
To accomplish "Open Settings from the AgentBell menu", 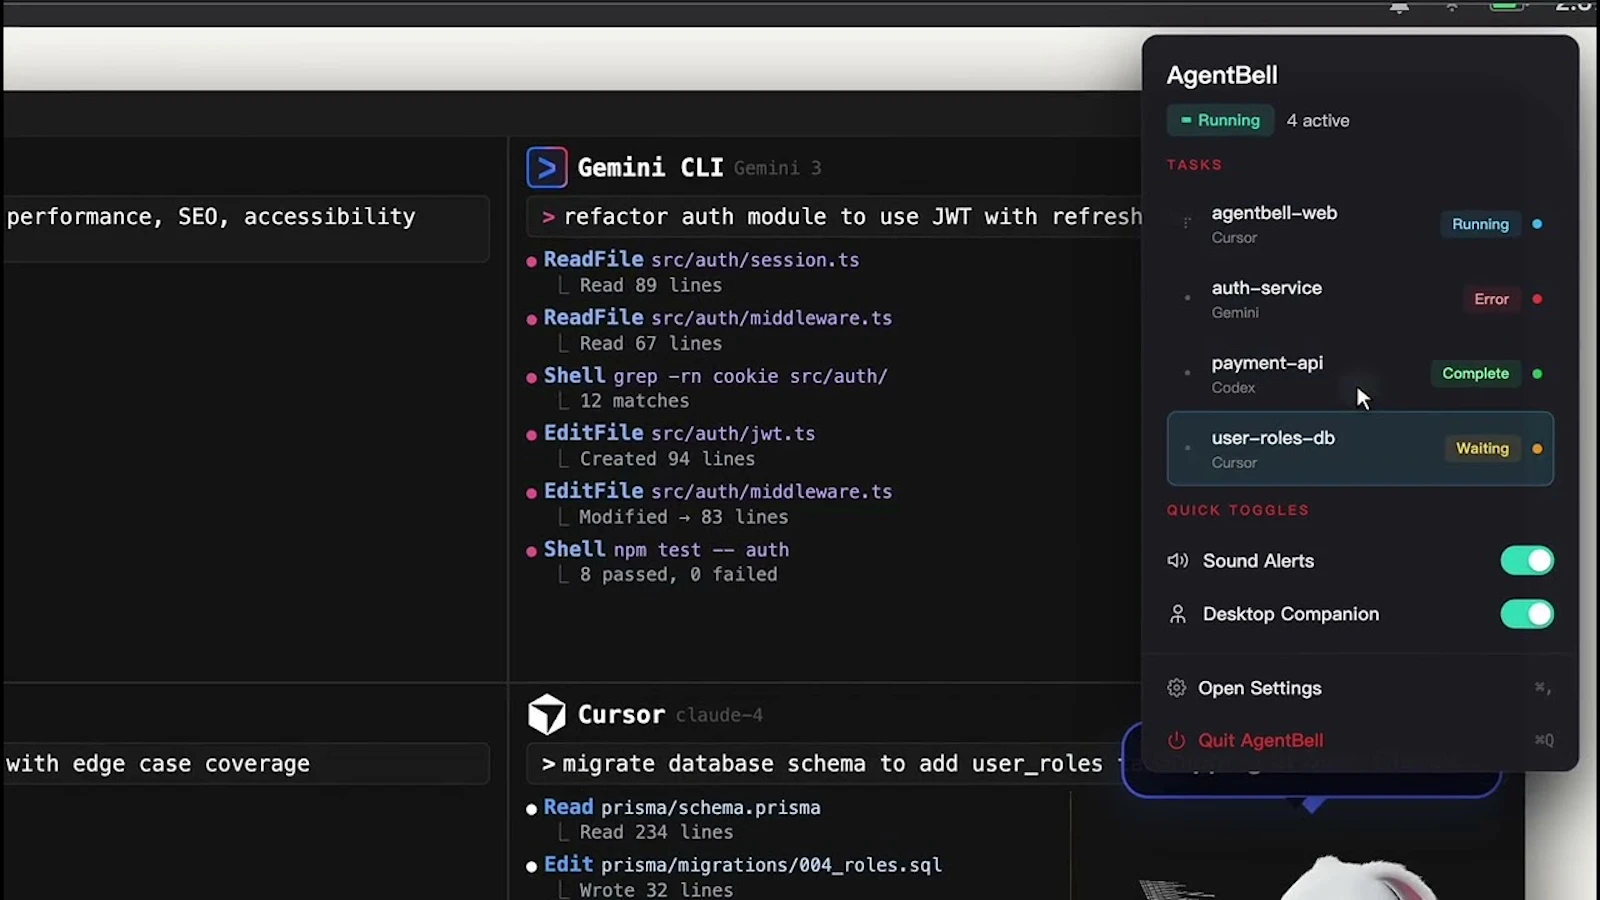I will 1360,688.
